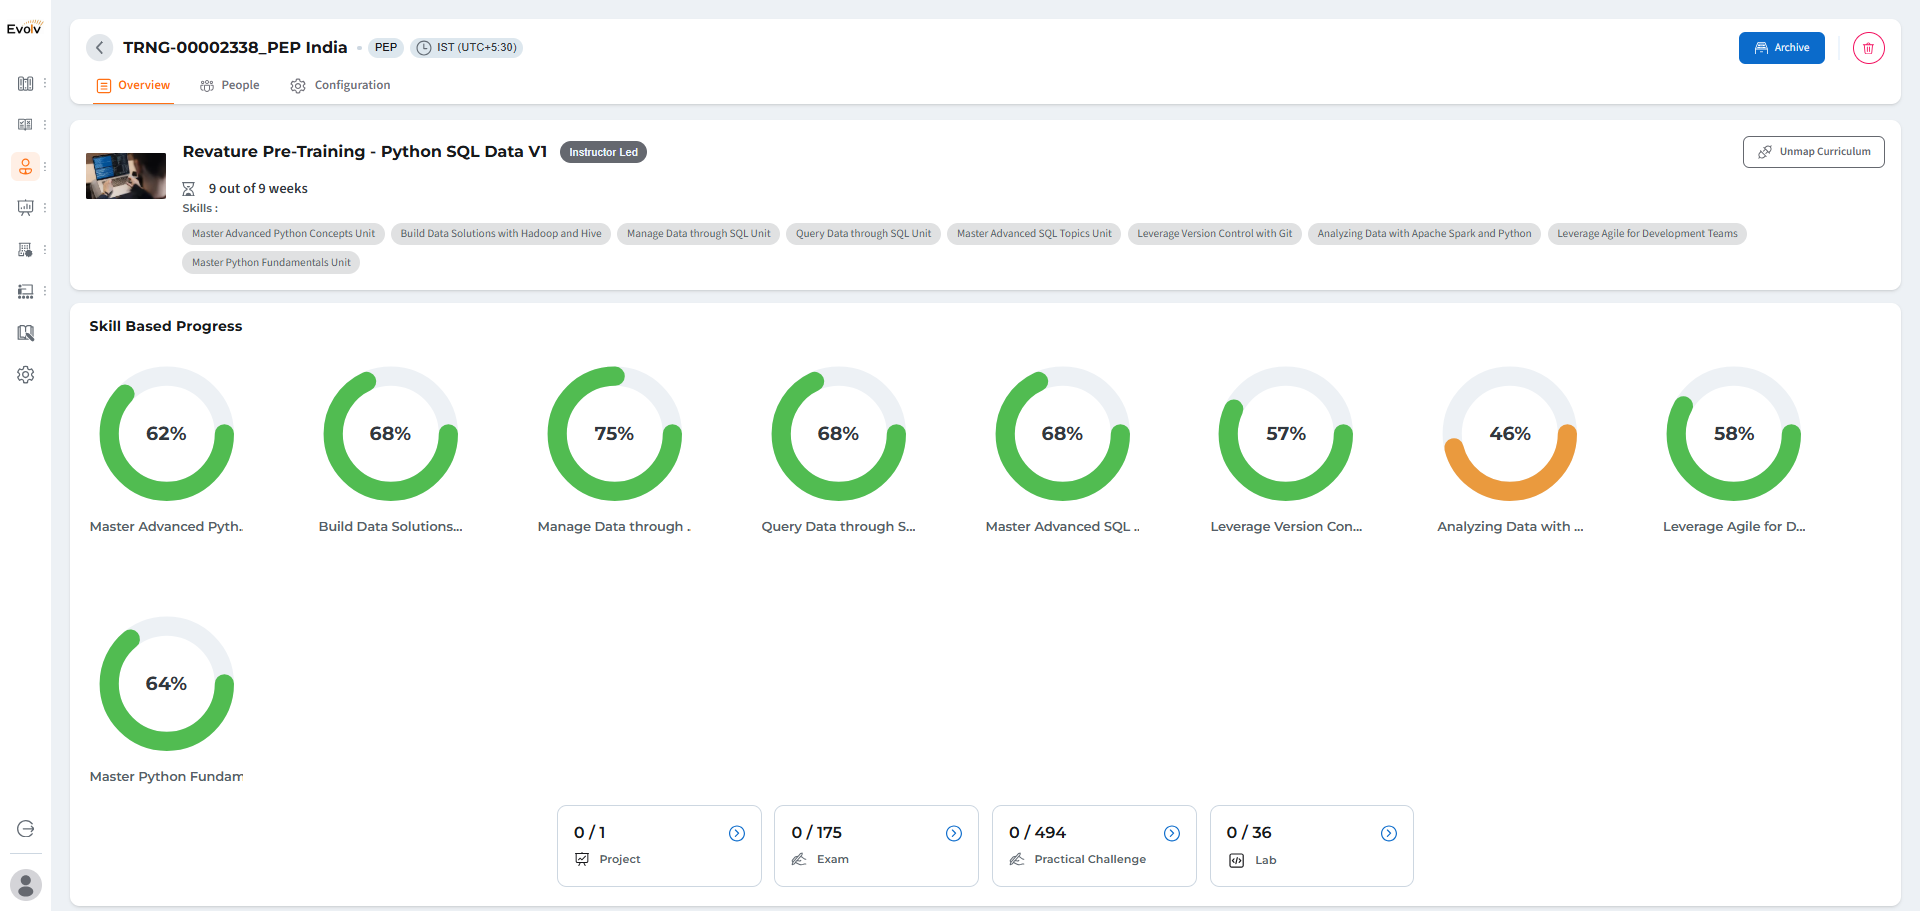
Task: Click the Revature Pre-Training curriculum title
Action: (365, 152)
